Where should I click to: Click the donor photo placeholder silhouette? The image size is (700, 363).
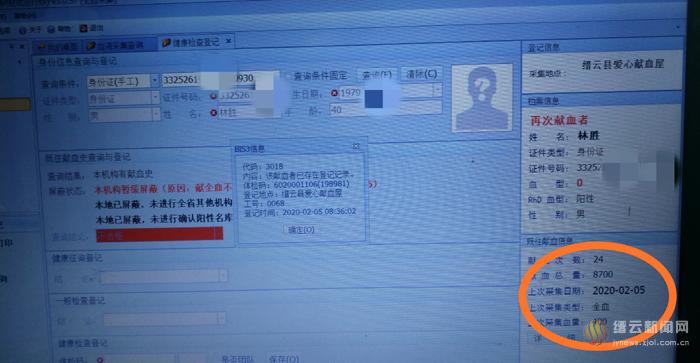(482, 97)
